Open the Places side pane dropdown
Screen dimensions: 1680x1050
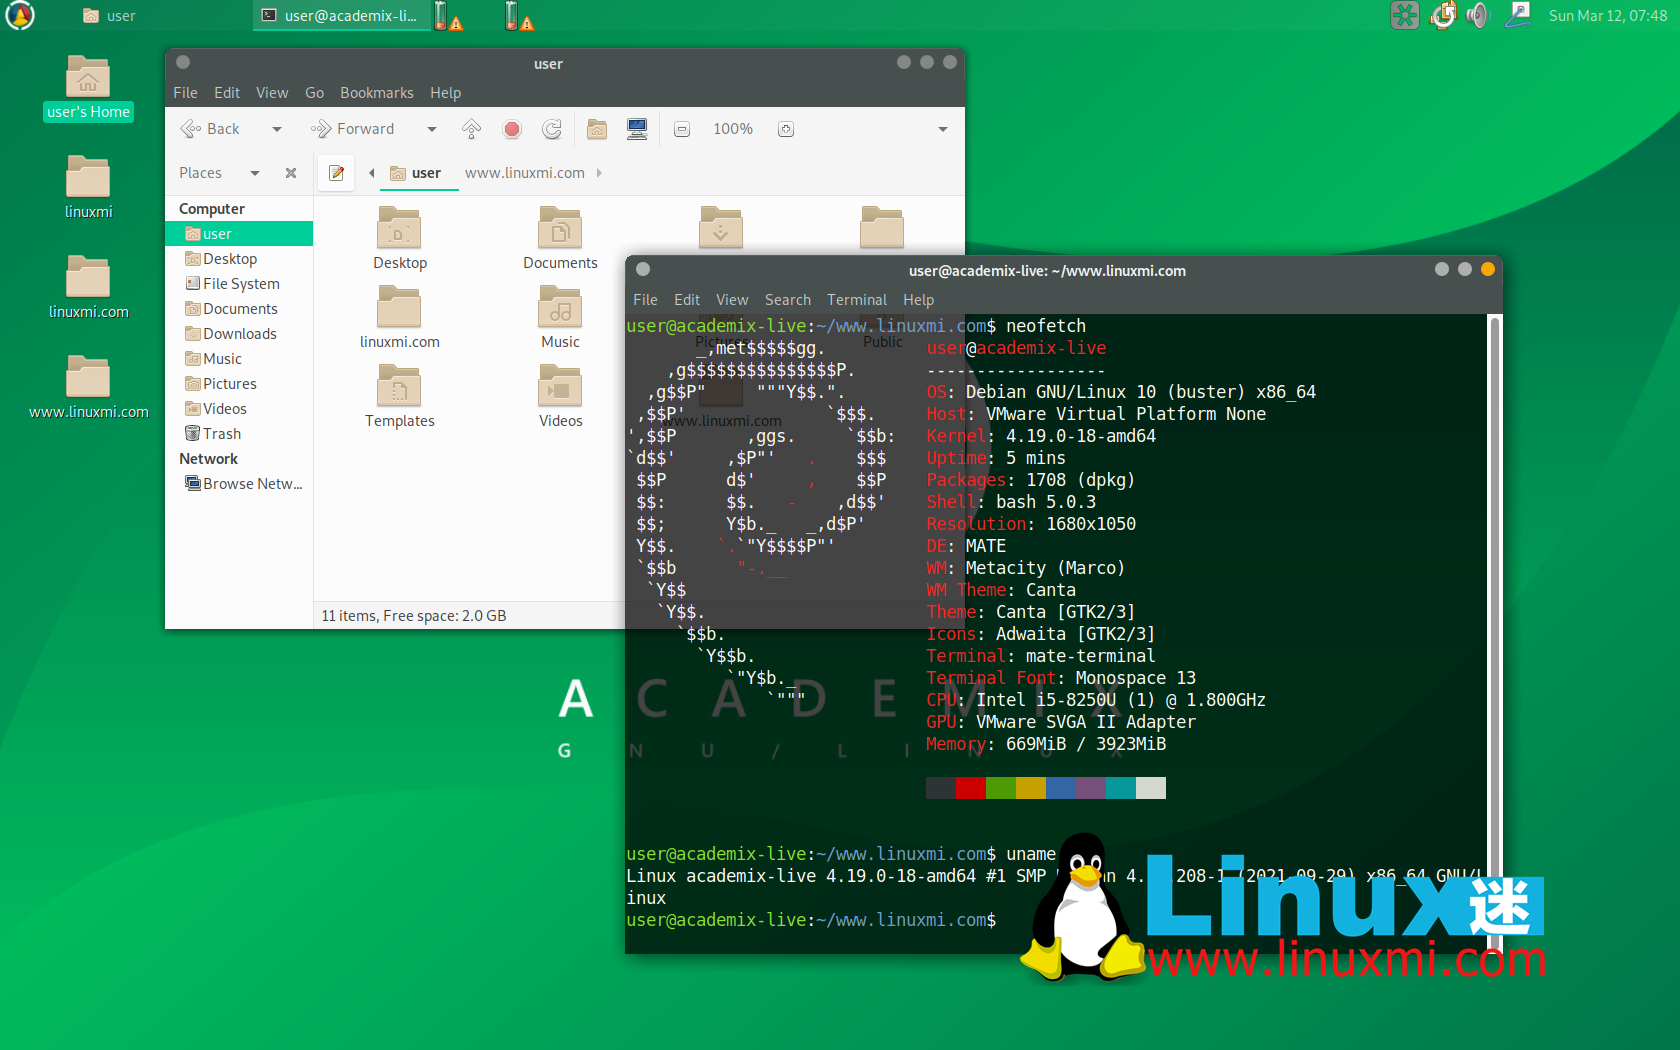pos(255,173)
